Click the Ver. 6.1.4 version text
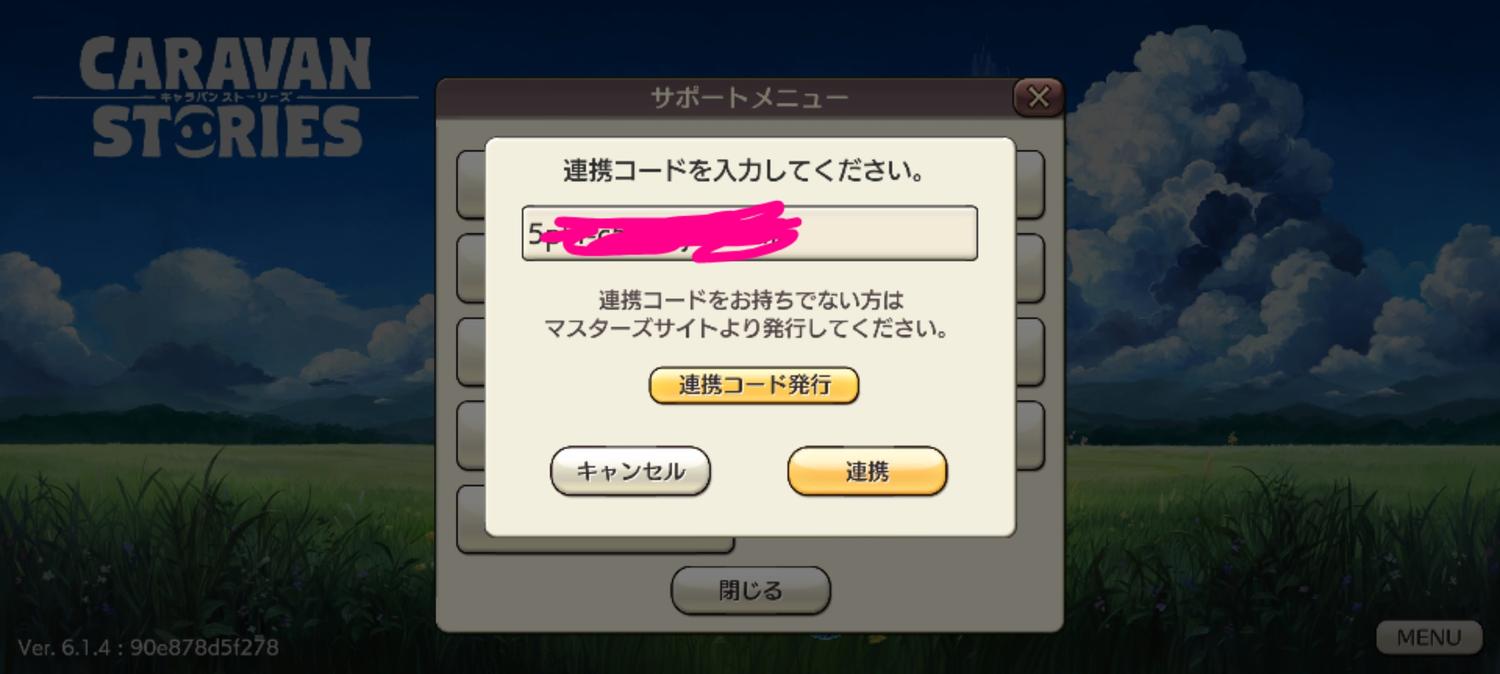This screenshot has height=674, width=1500. [148, 647]
